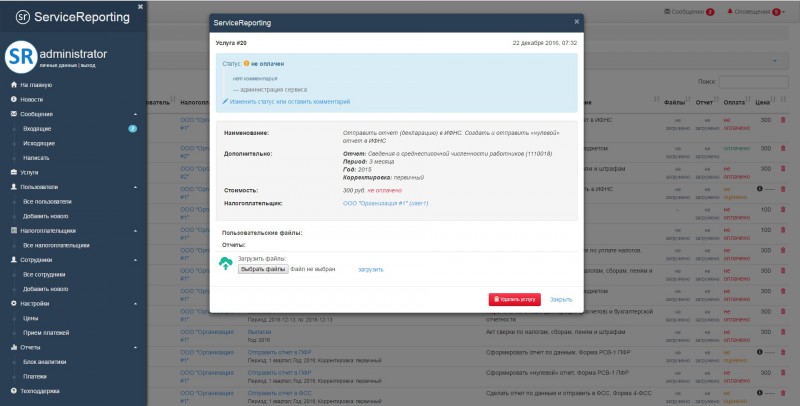Collapse the Отчеты sidebar section
Viewport: 800px width, 406px height.
136,347
